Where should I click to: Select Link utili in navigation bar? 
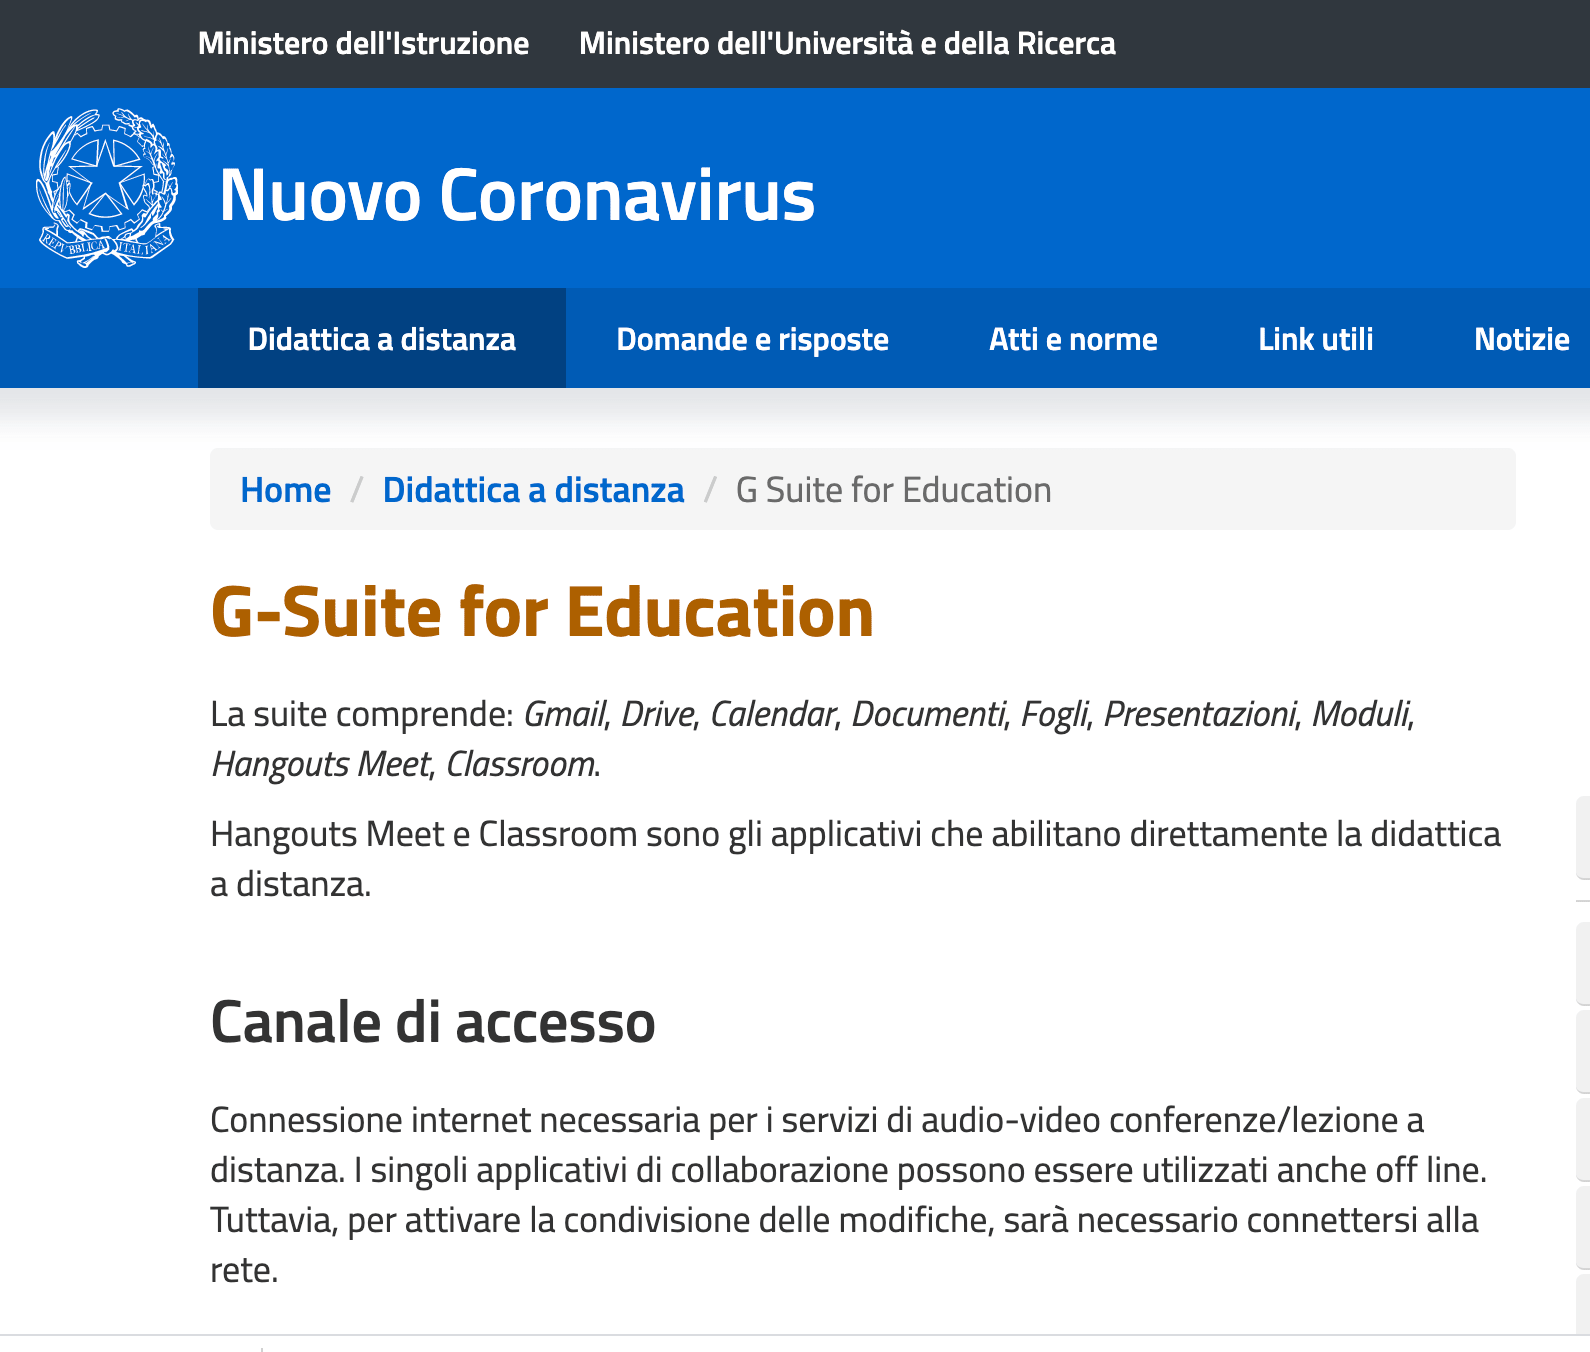1316,339
